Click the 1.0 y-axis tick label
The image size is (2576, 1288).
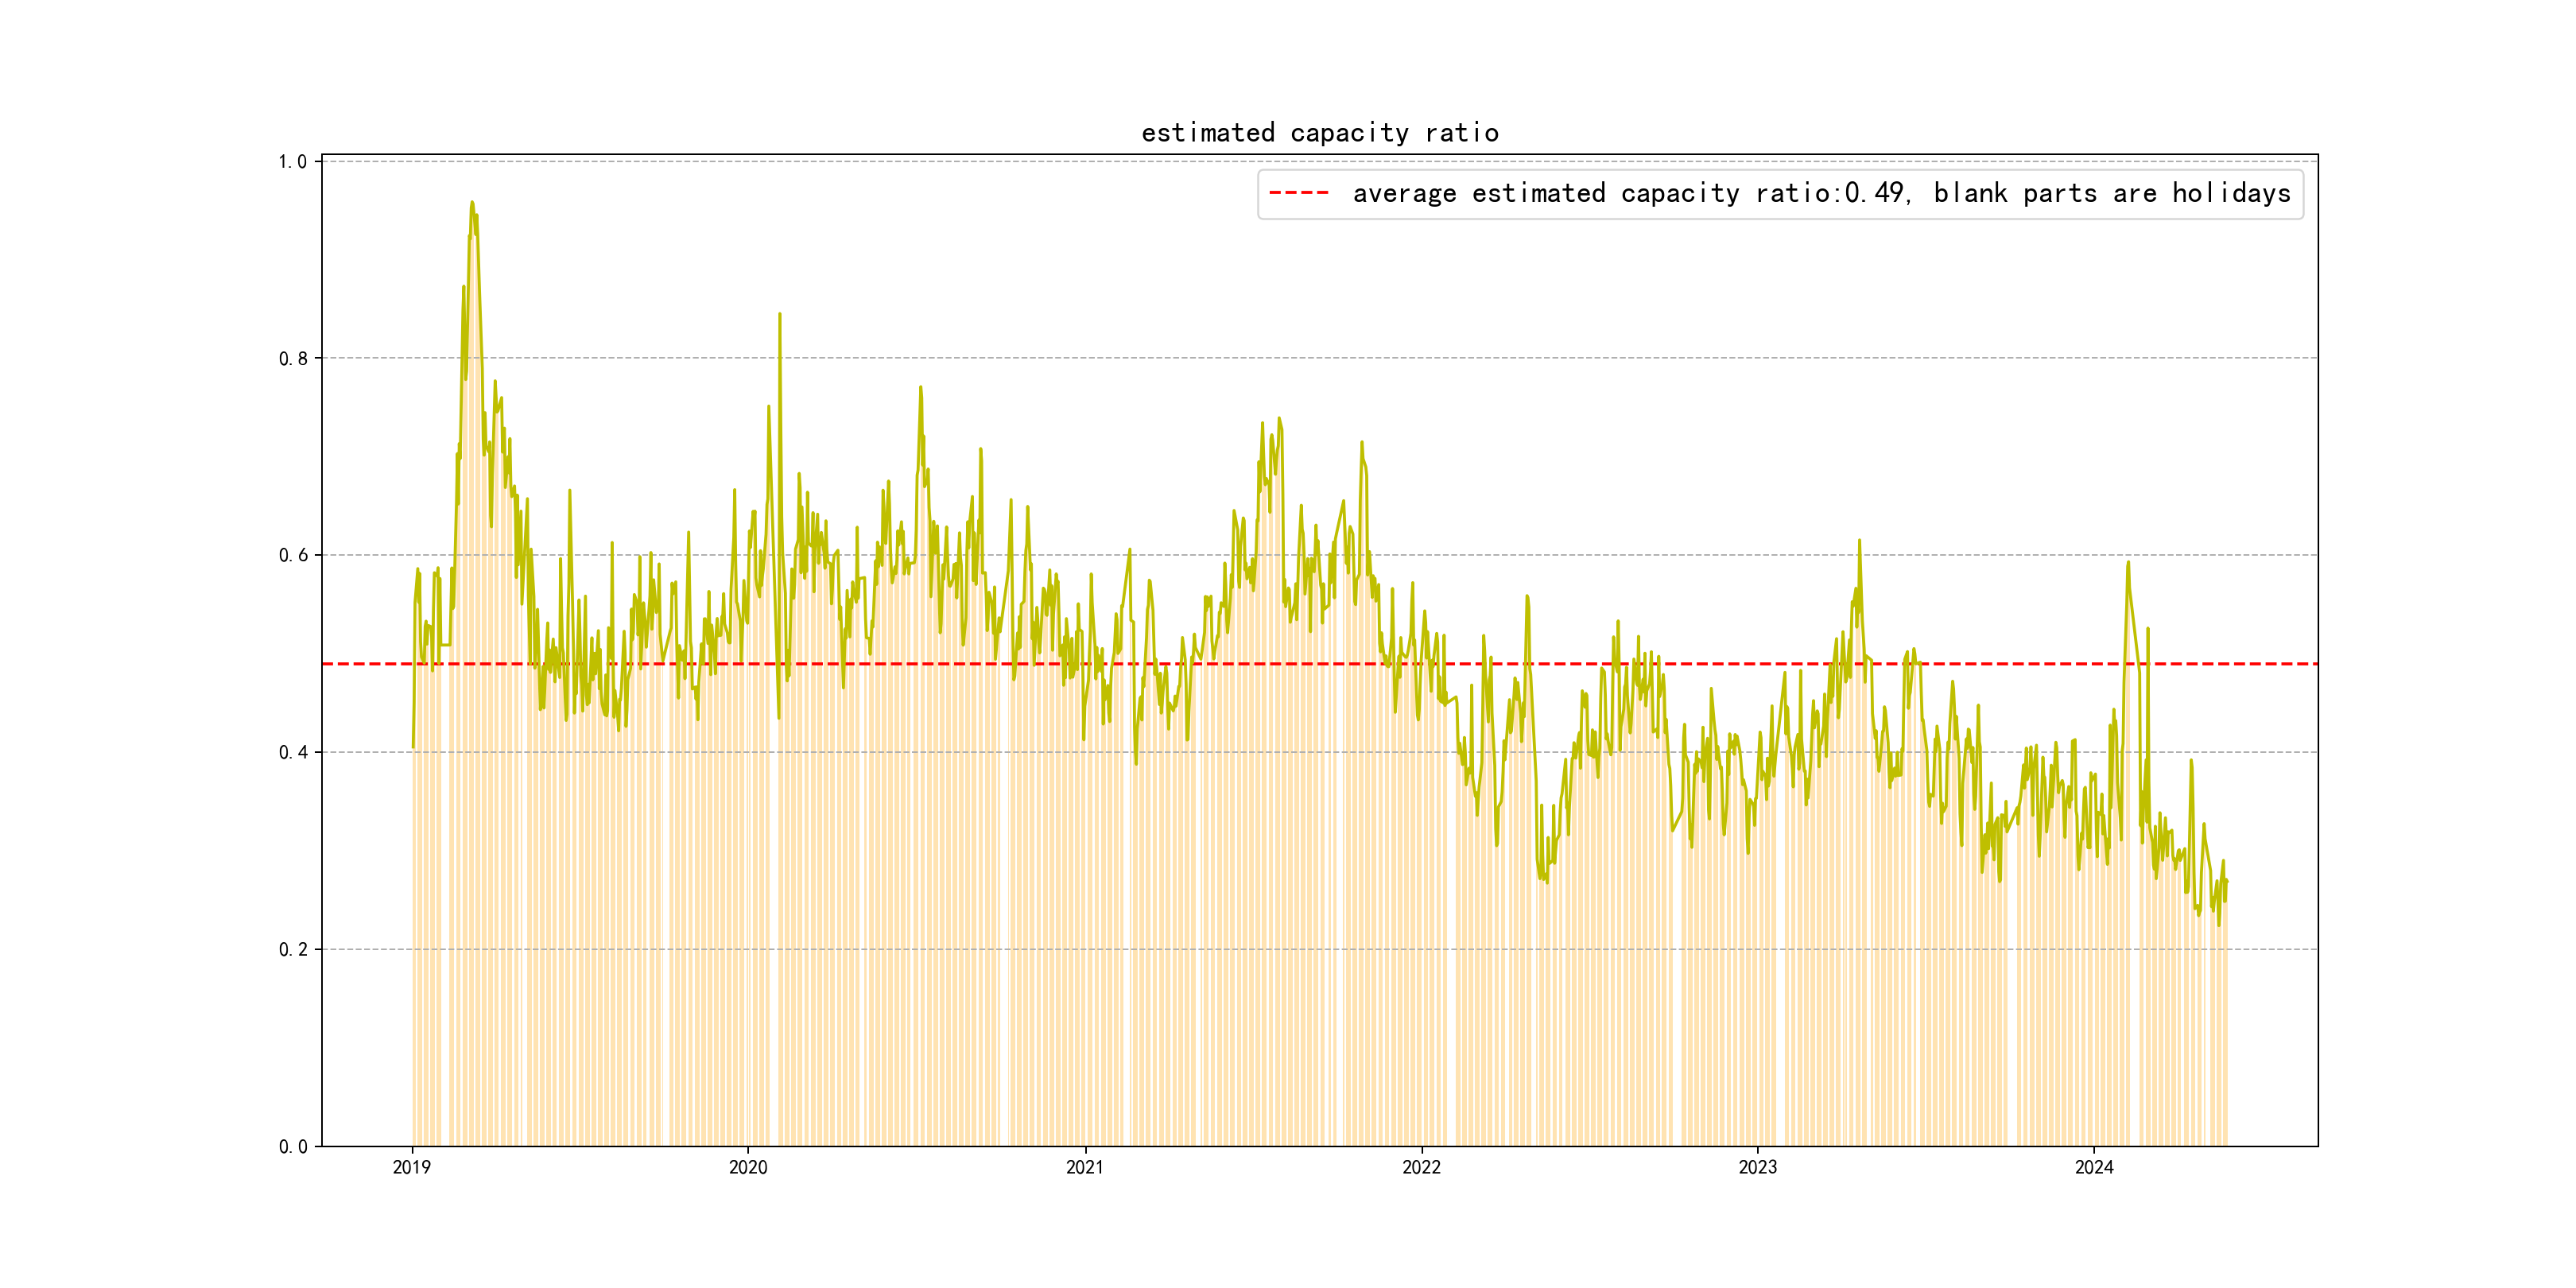click(292, 162)
